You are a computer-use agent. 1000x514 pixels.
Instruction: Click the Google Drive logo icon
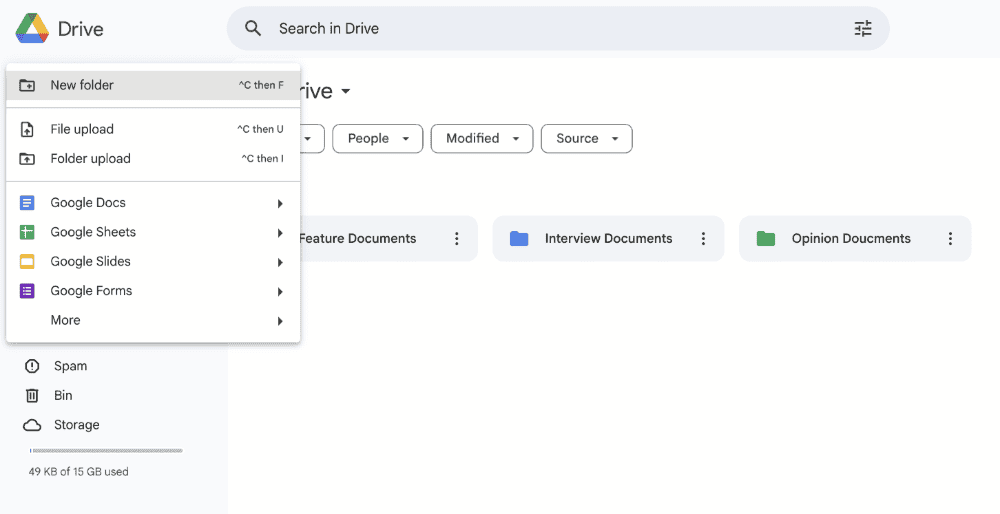pyautogui.click(x=33, y=29)
